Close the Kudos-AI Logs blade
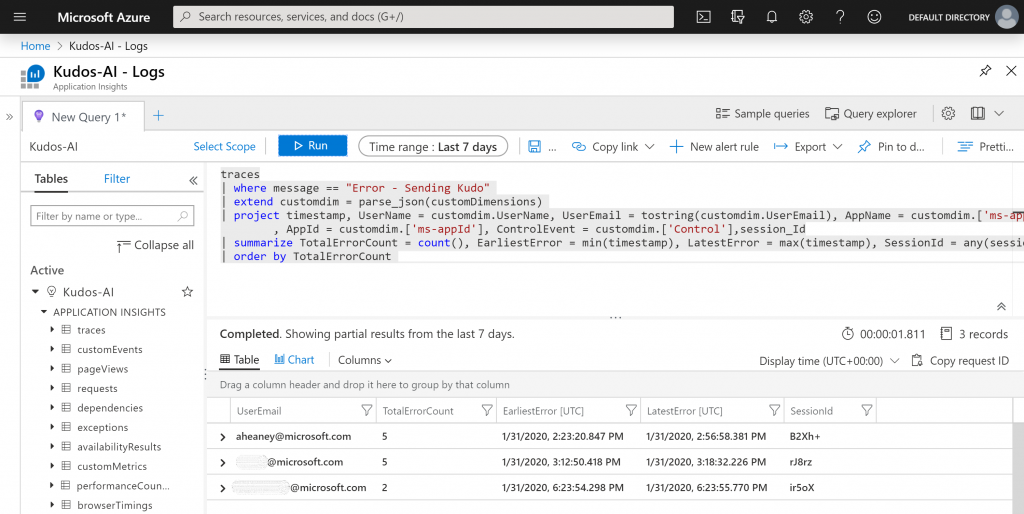 click(1011, 71)
